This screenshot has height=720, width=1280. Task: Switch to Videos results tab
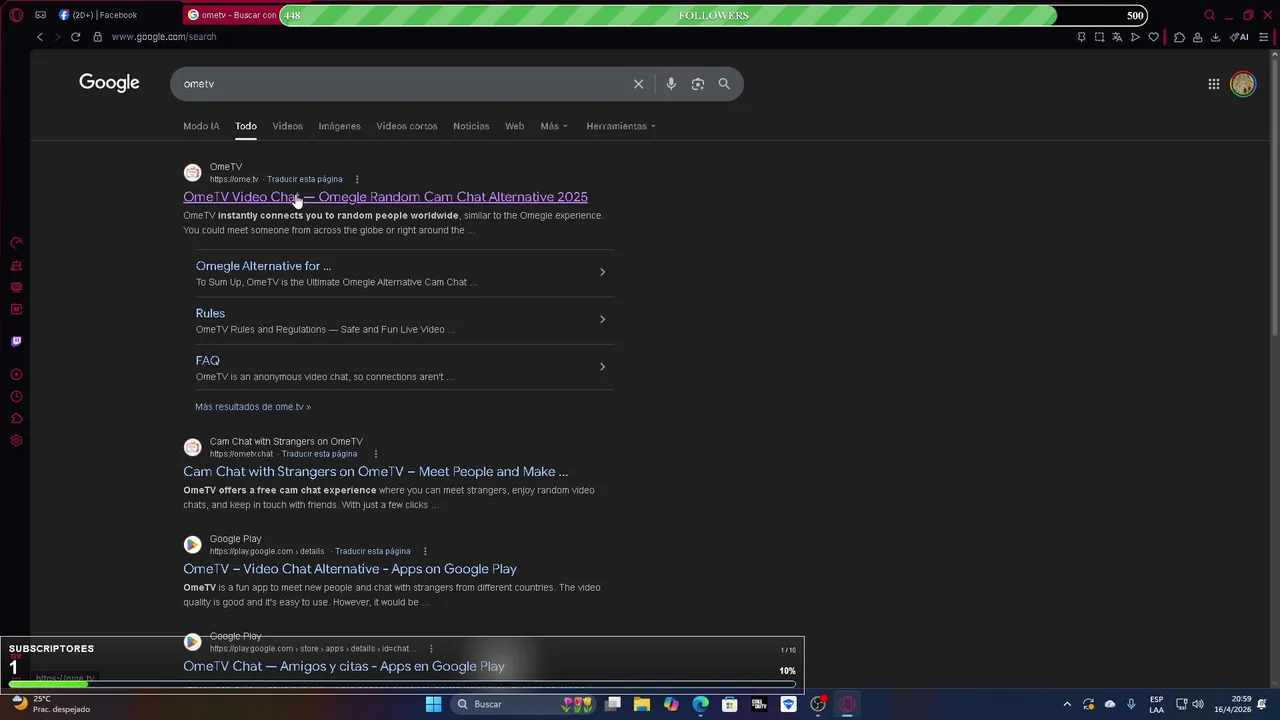coord(287,126)
